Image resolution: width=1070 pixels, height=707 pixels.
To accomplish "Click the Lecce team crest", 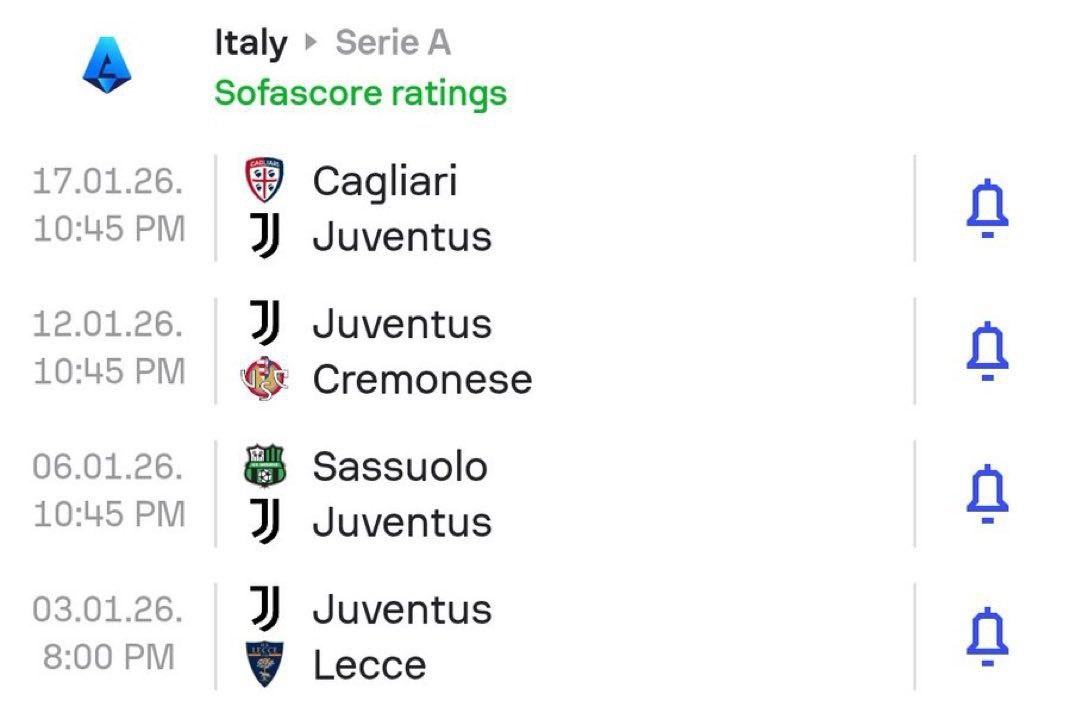I will tap(265, 665).
